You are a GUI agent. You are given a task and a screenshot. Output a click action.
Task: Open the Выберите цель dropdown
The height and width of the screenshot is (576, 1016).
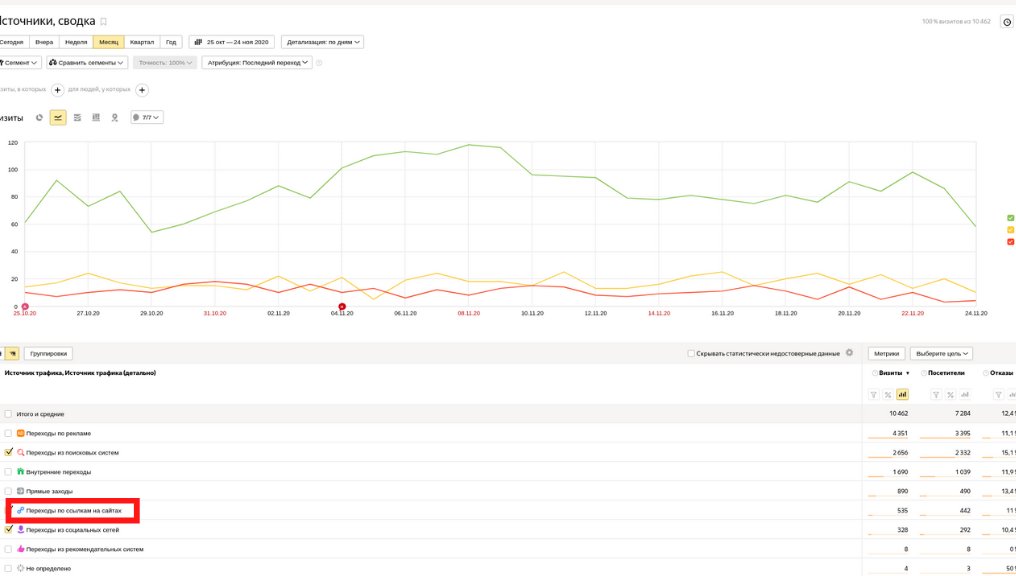point(941,353)
